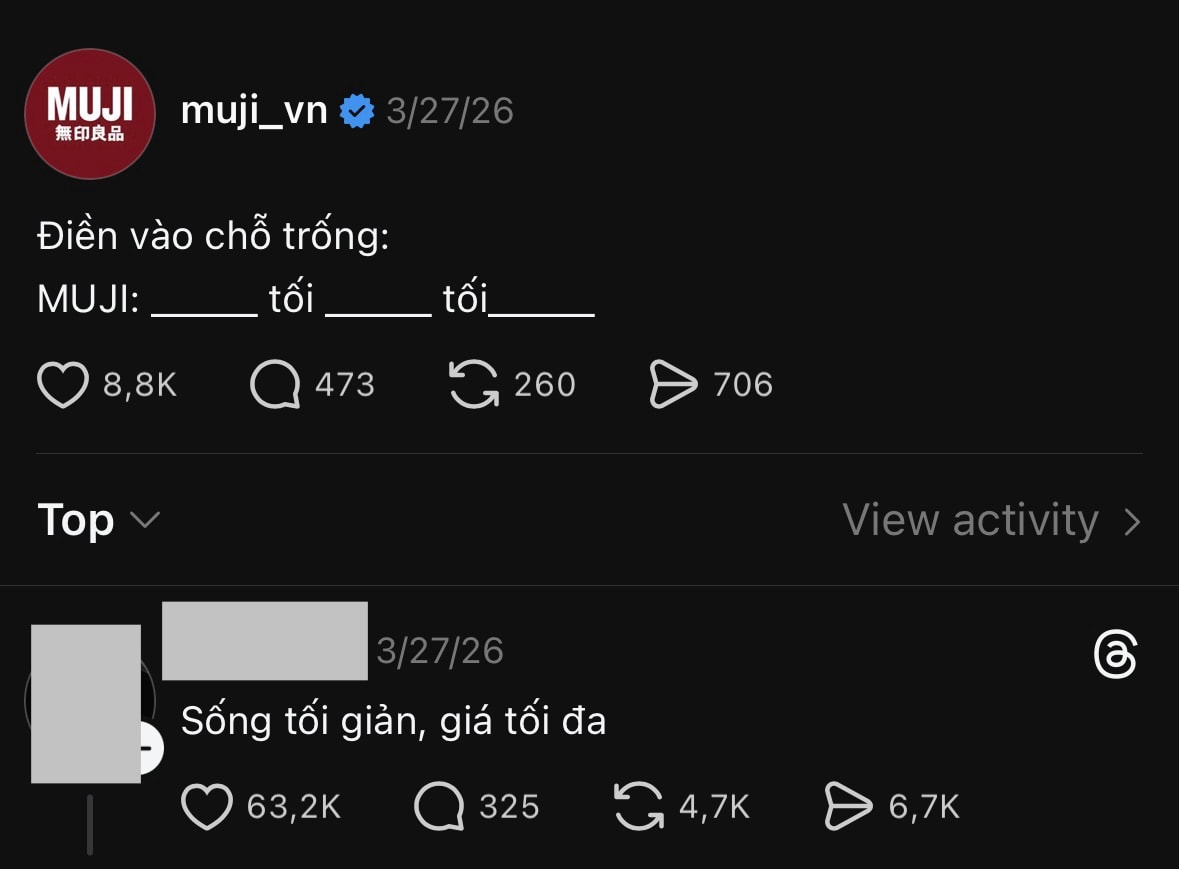Viewport: 1179px width, 869px height.
Task: Repost the top reply
Action: pyautogui.click(x=639, y=807)
